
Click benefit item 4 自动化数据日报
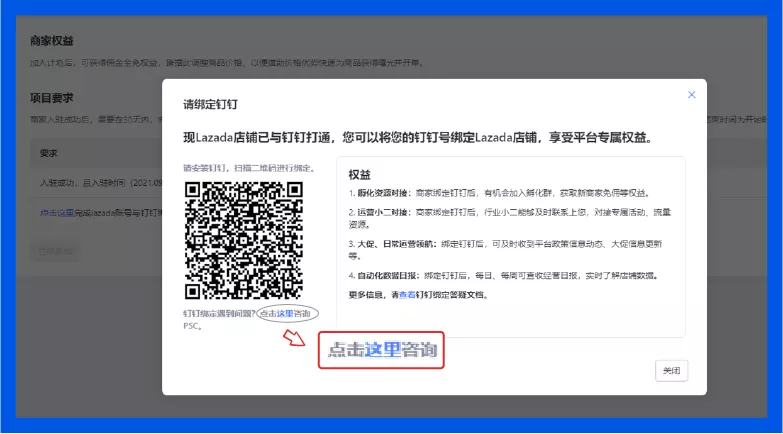(503, 276)
